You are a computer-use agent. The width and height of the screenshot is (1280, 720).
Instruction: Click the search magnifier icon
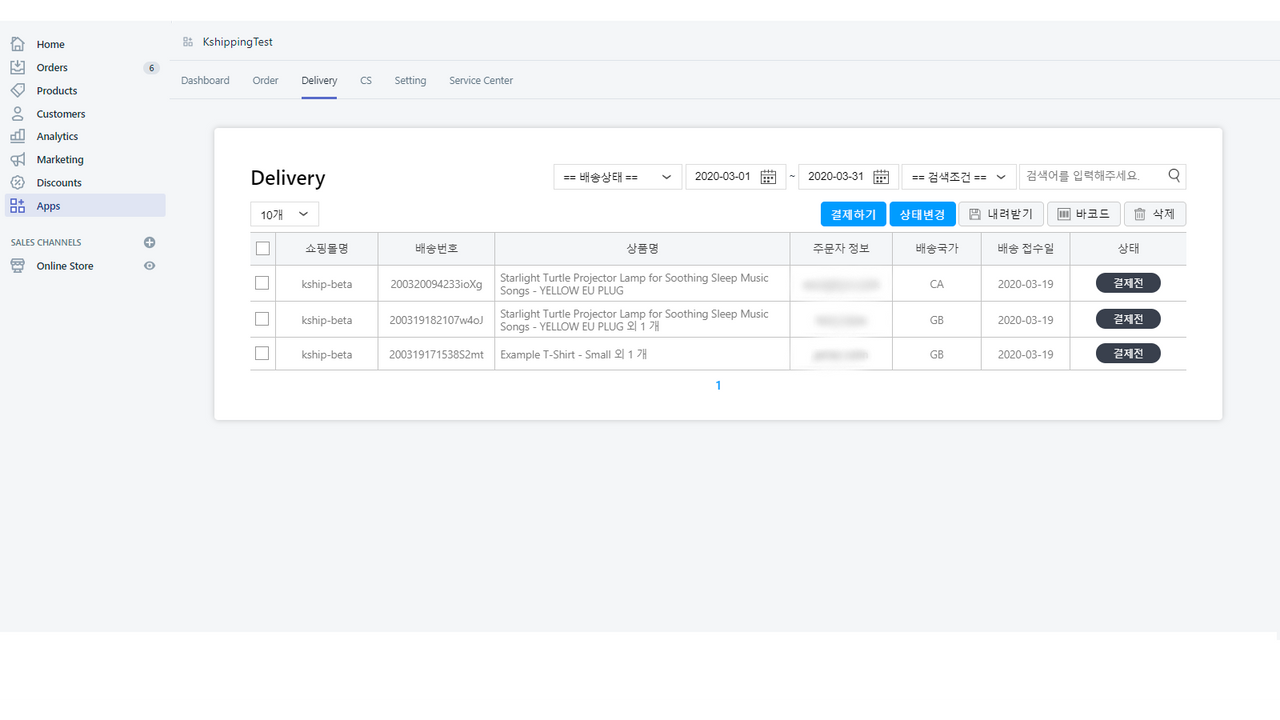tap(1175, 176)
